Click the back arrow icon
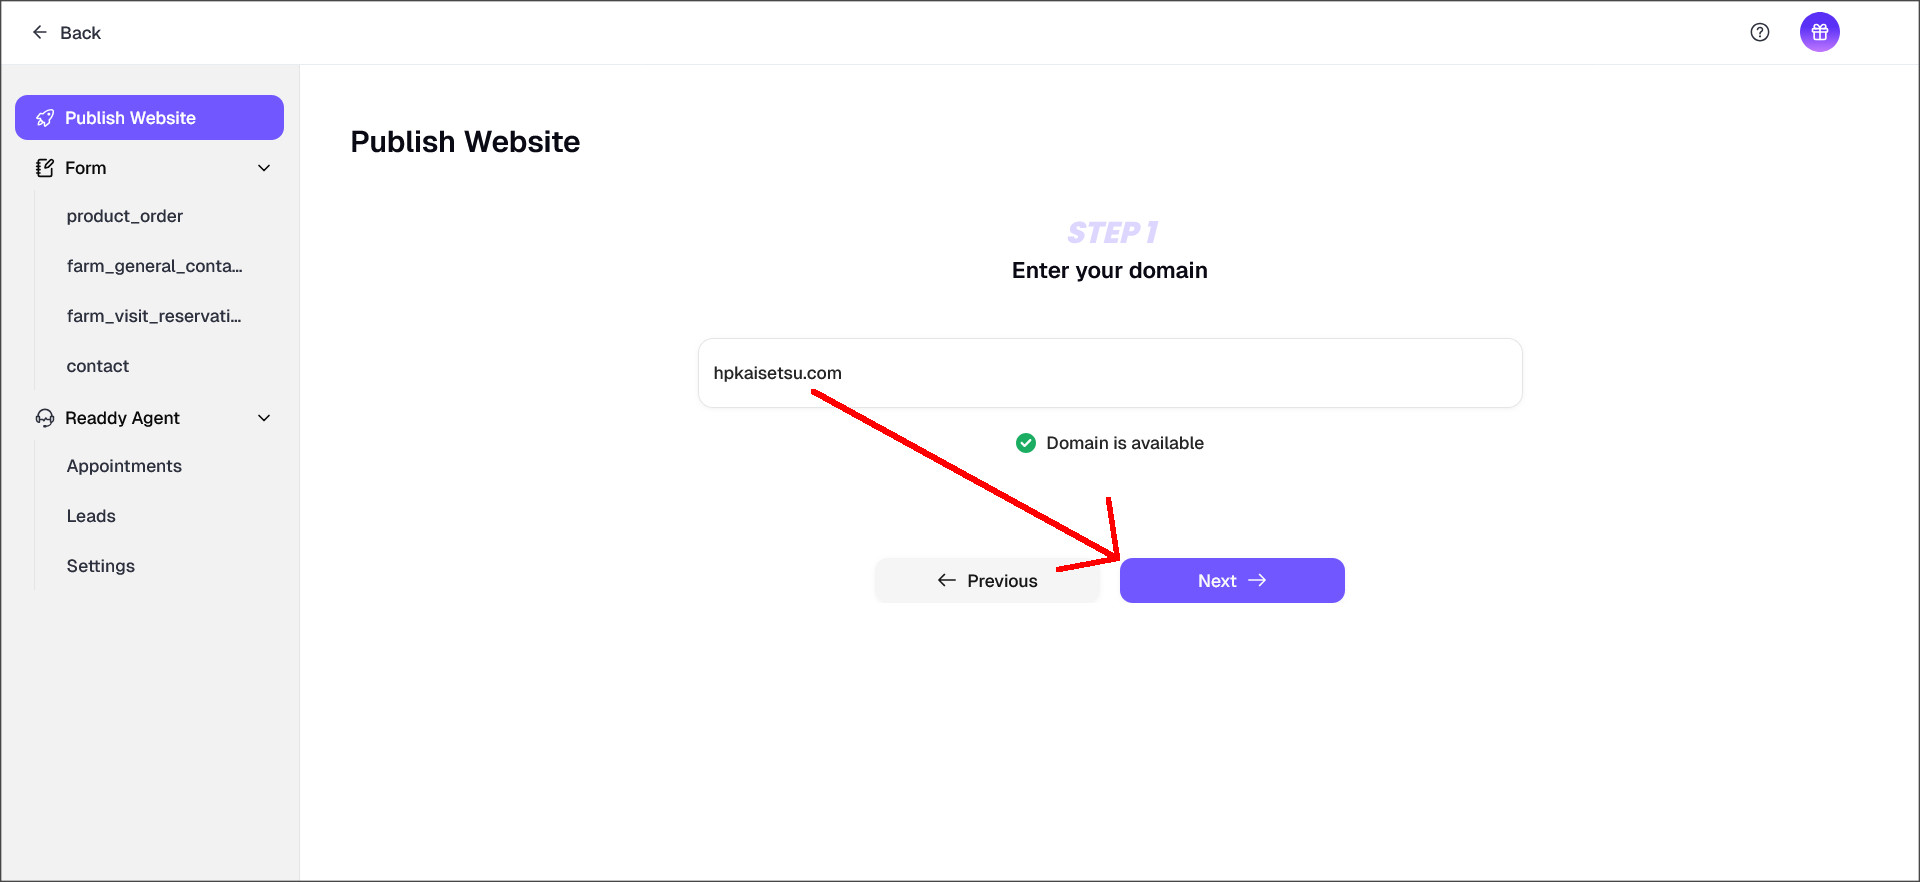Image resolution: width=1920 pixels, height=882 pixels. (40, 32)
